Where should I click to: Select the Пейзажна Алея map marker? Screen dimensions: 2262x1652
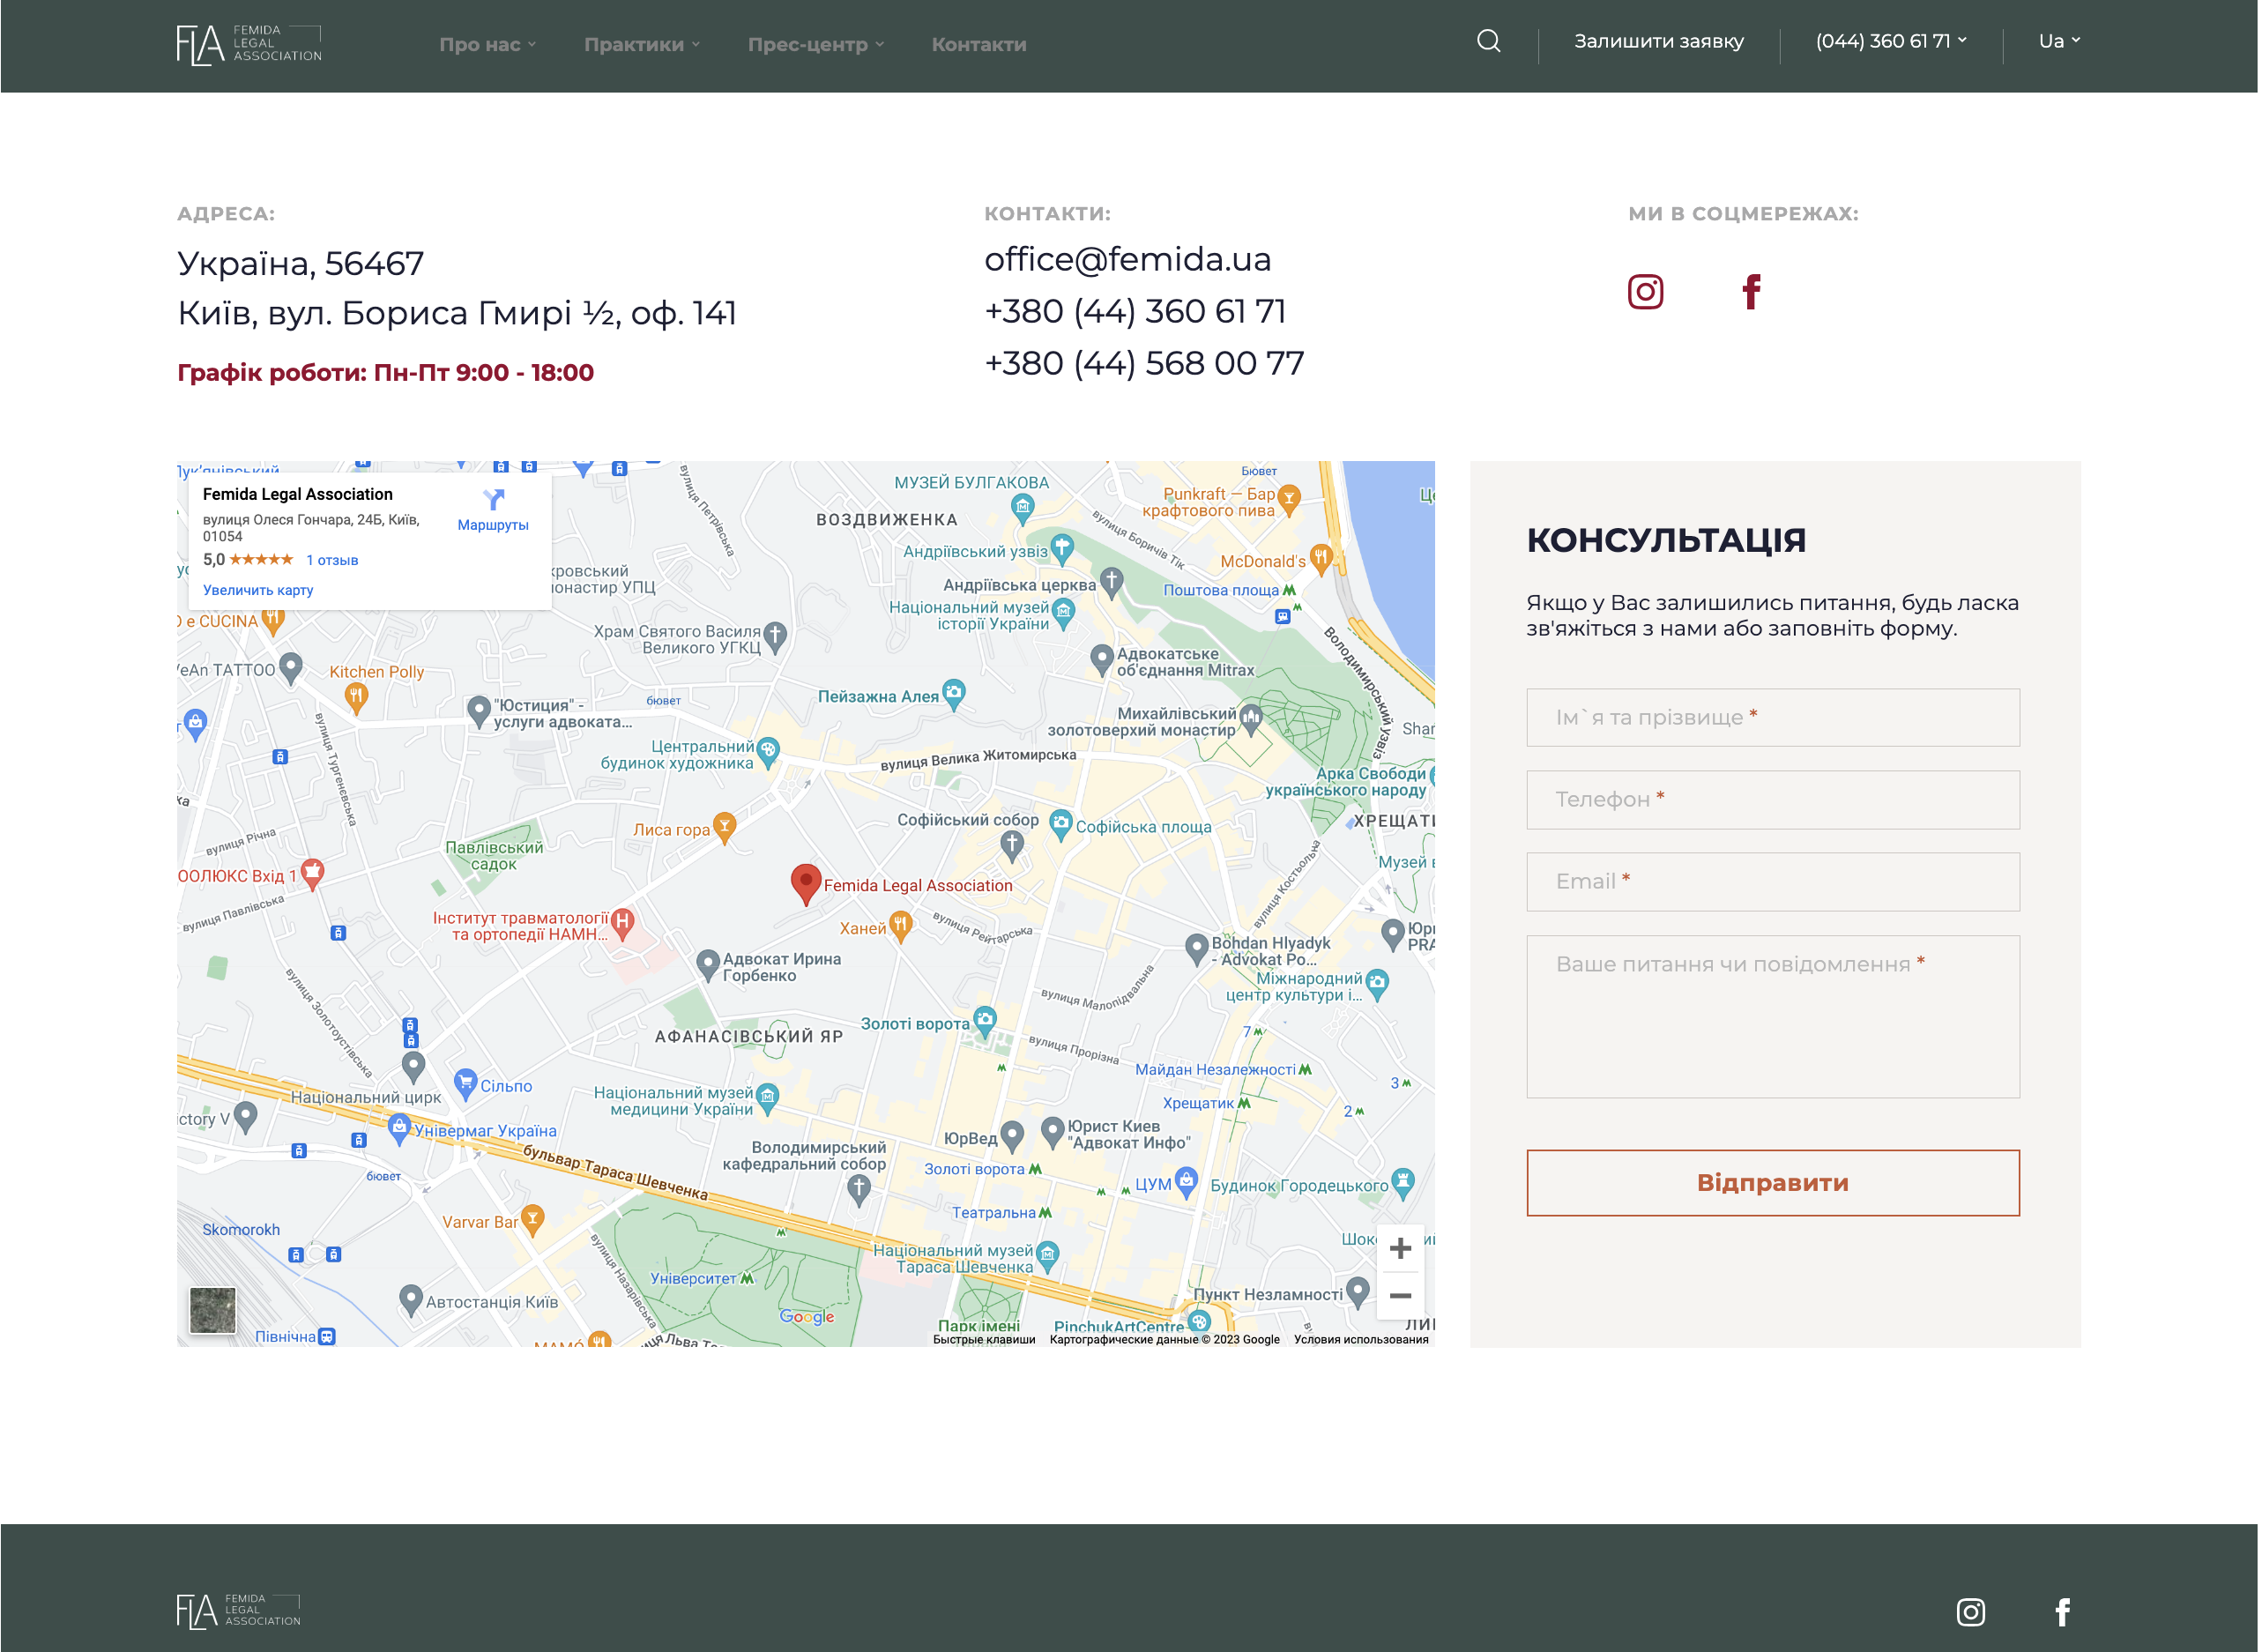[x=956, y=694]
